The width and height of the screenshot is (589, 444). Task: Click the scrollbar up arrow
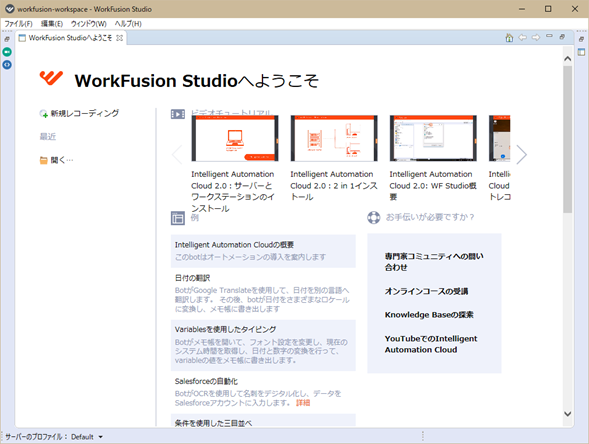click(568, 59)
